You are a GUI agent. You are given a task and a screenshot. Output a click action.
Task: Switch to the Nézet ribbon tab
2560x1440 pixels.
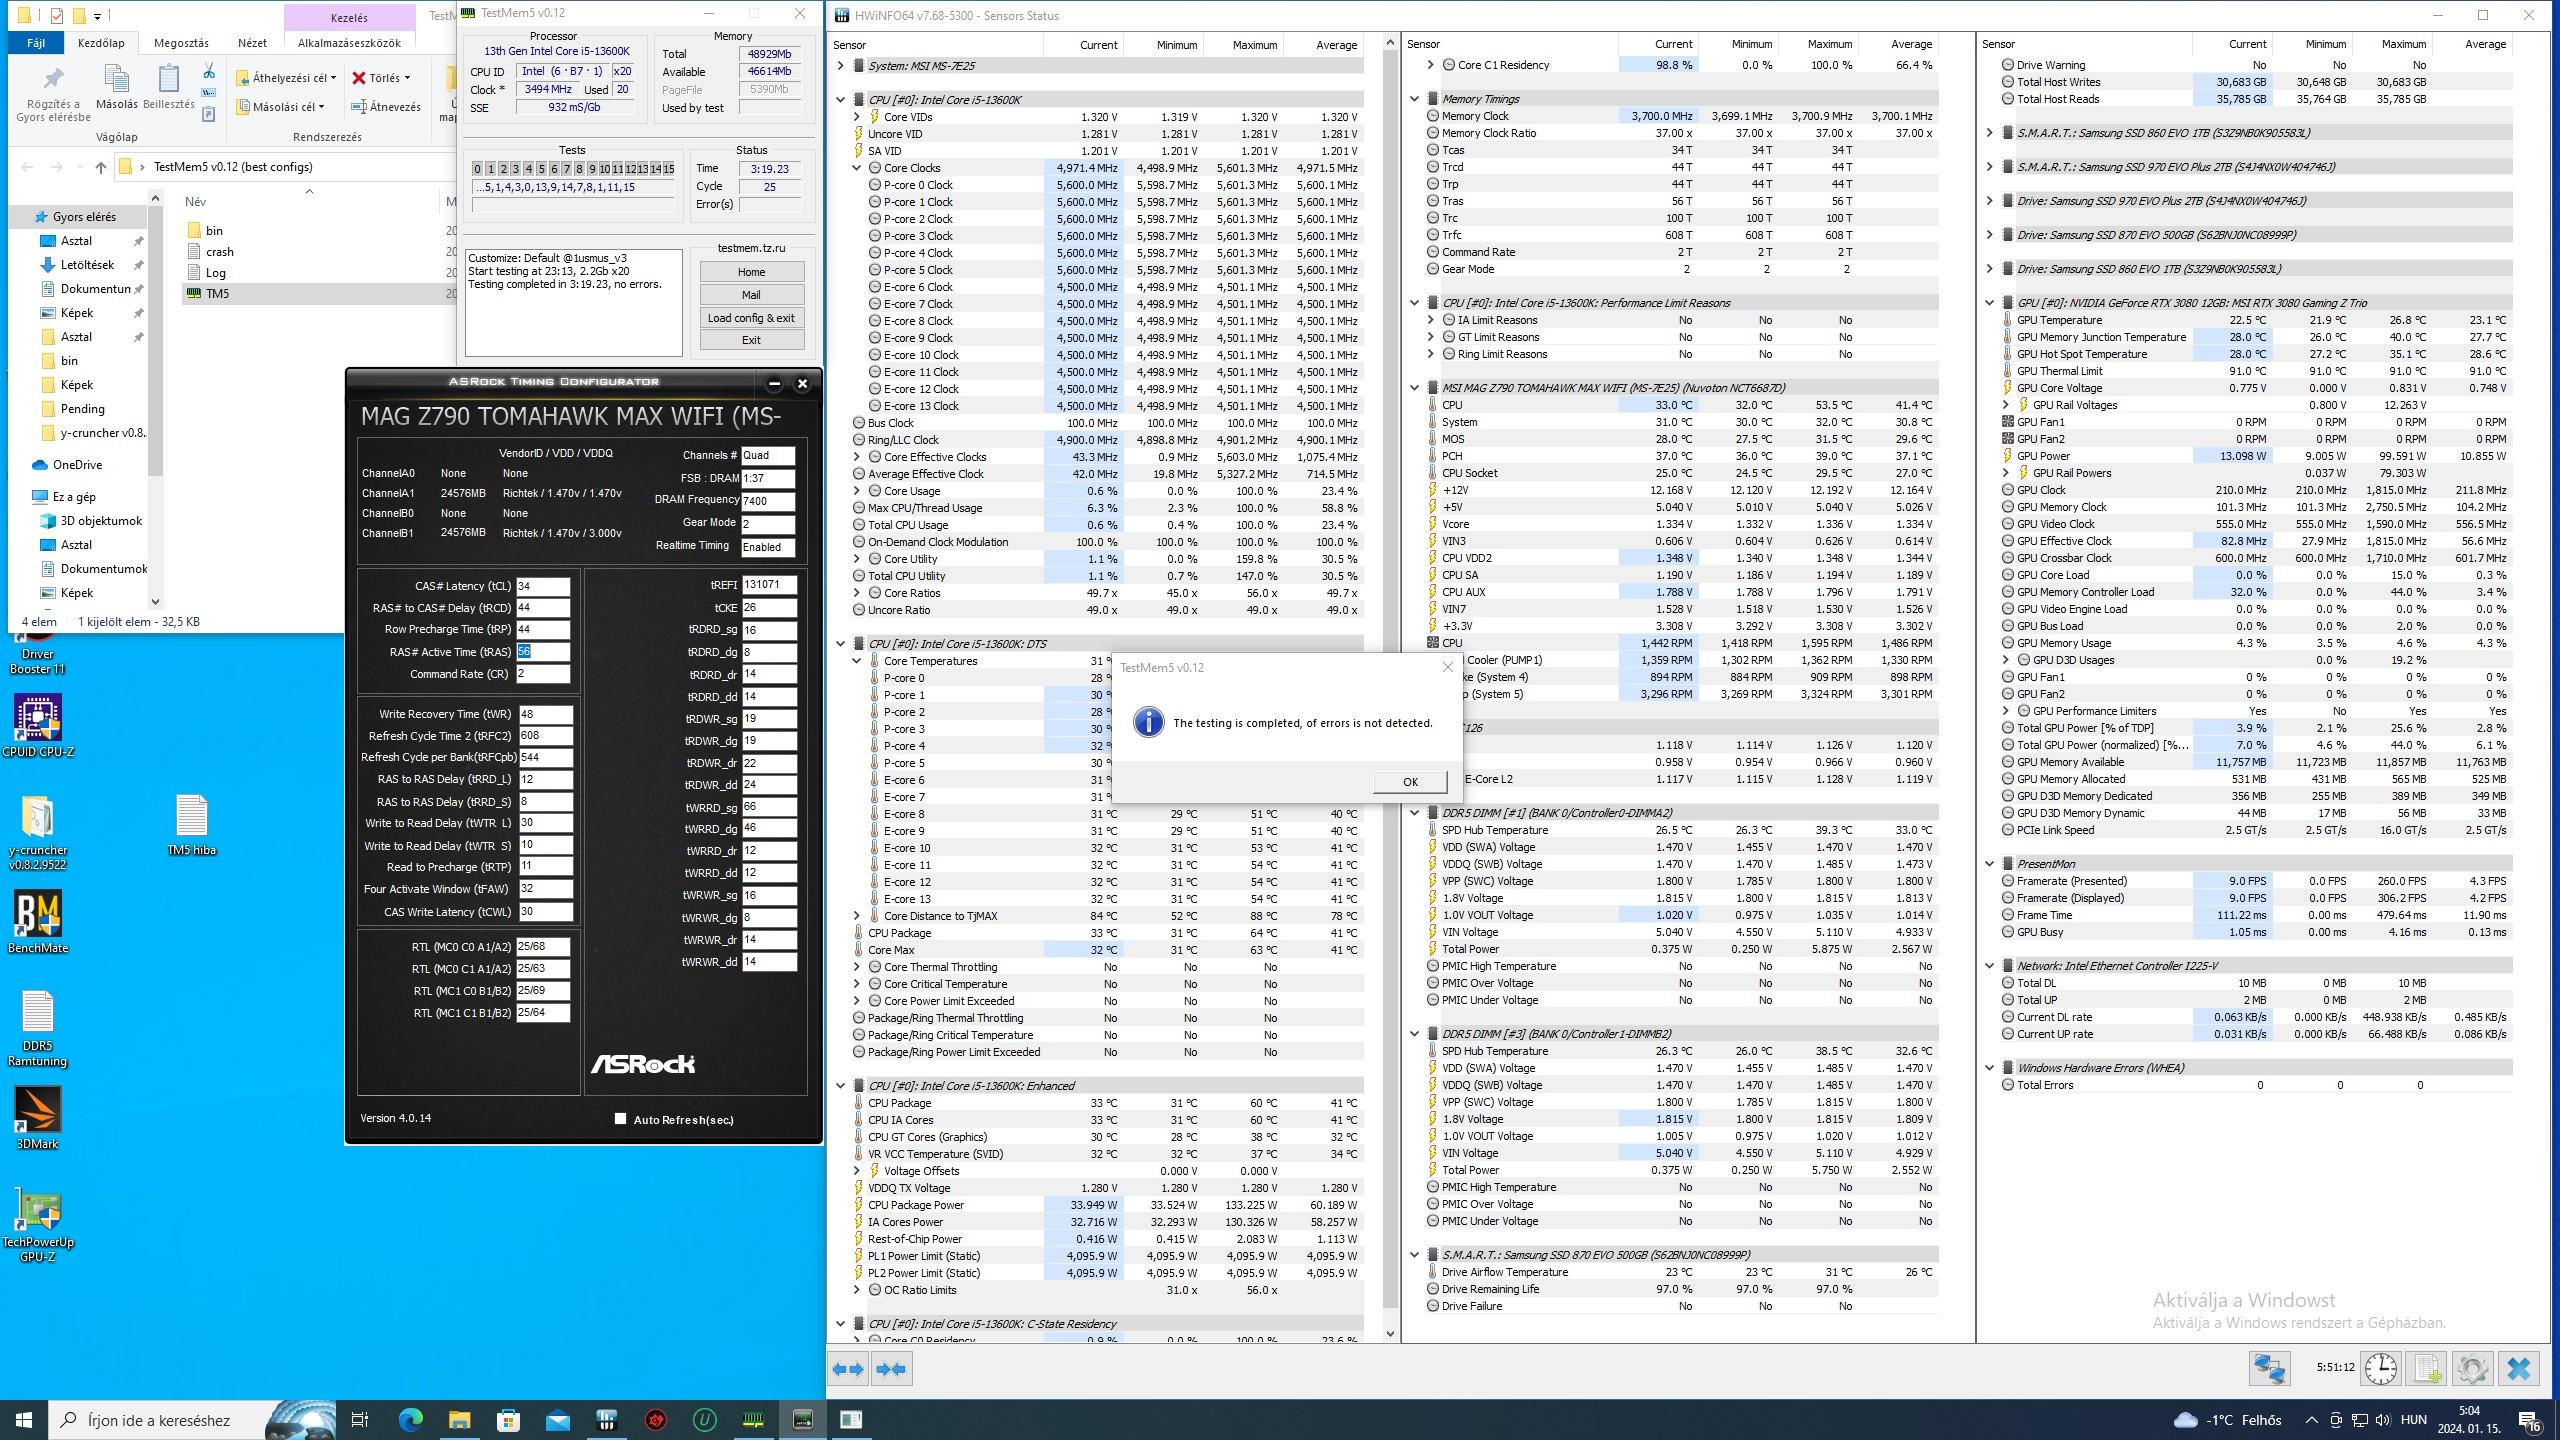252,43
